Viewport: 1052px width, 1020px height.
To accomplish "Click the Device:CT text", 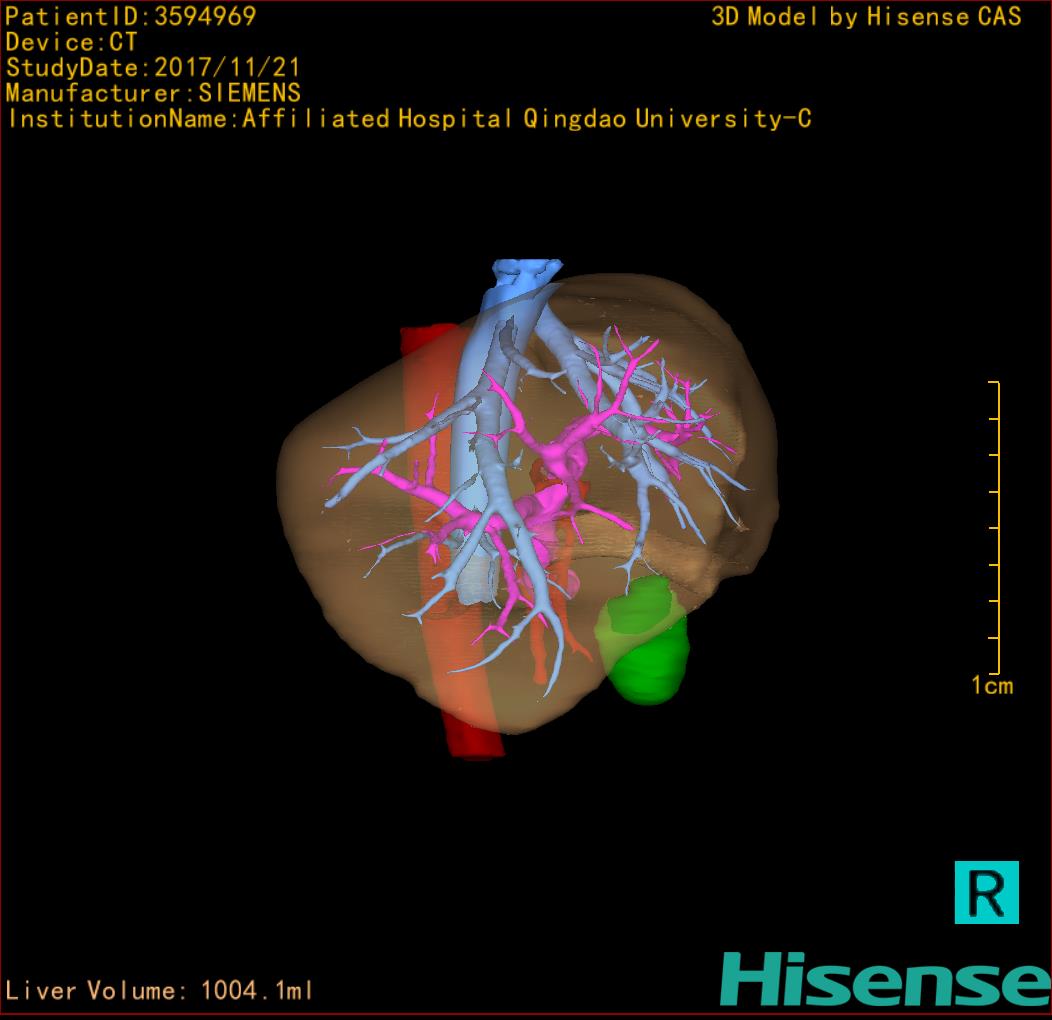I will pos(72,43).
